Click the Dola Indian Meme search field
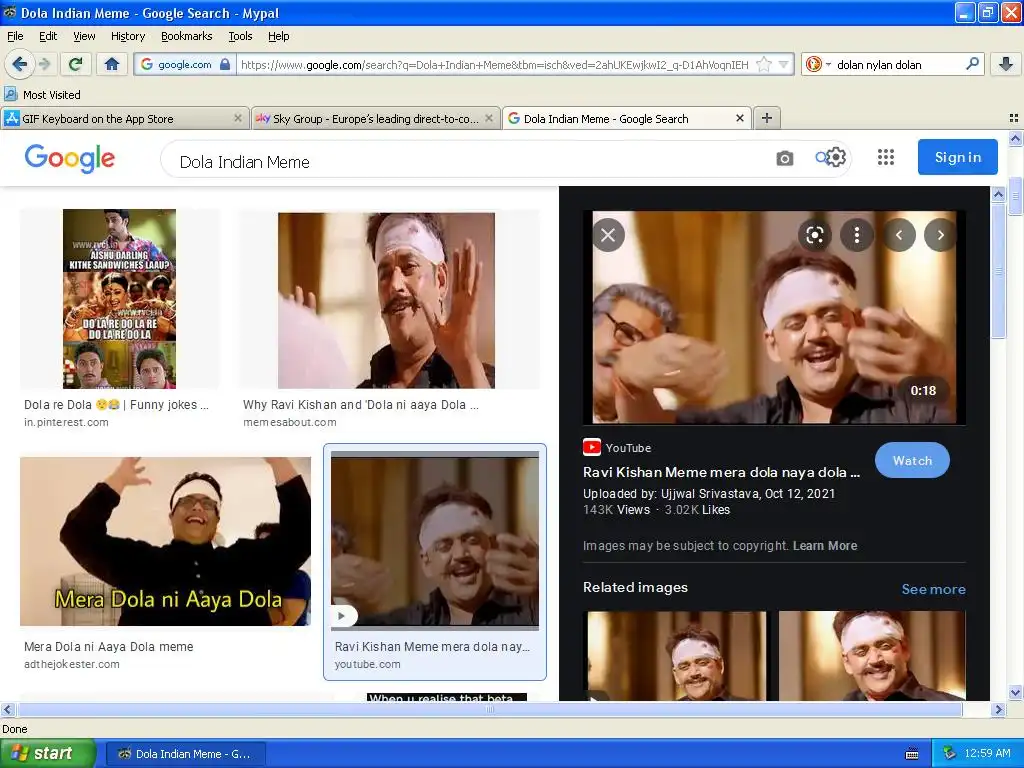The height and width of the screenshot is (768, 1024). pyautogui.click(x=470, y=161)
